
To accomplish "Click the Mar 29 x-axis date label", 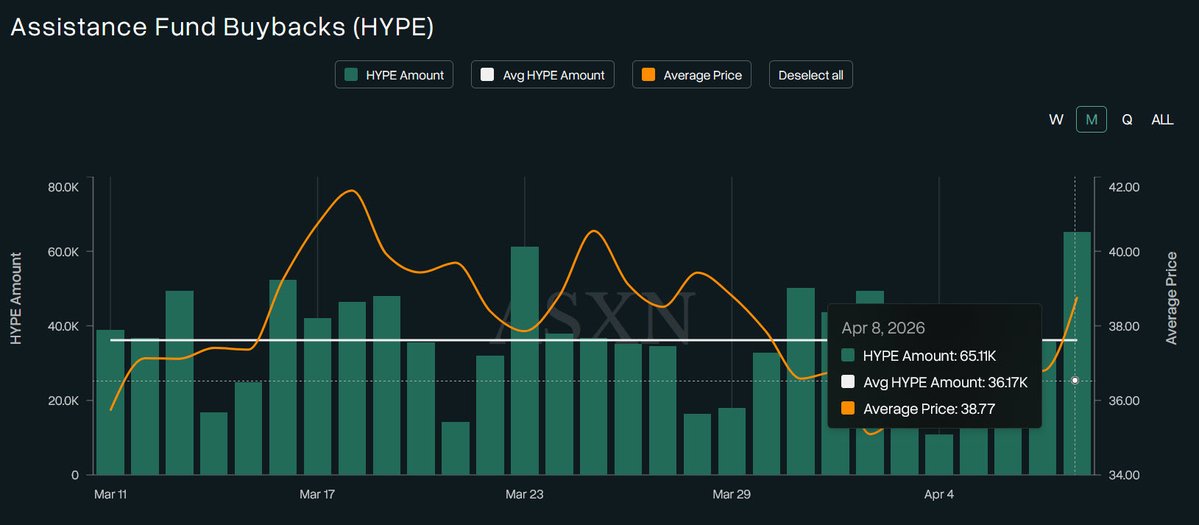I will pos(731,494).
